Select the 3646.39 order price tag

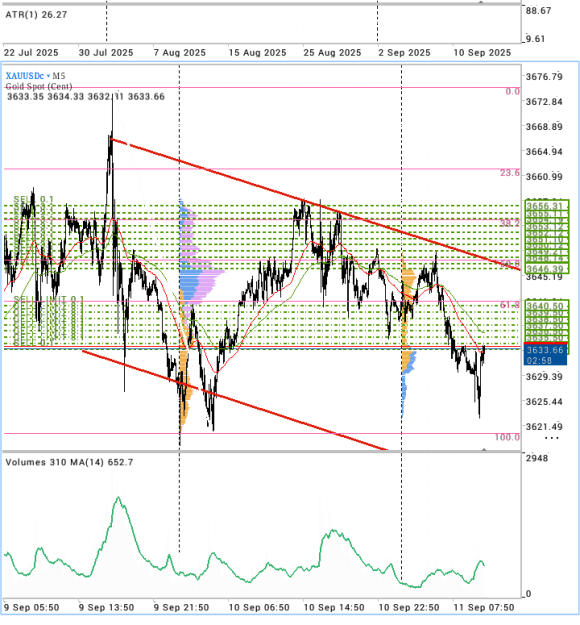[x=547, y=269]
